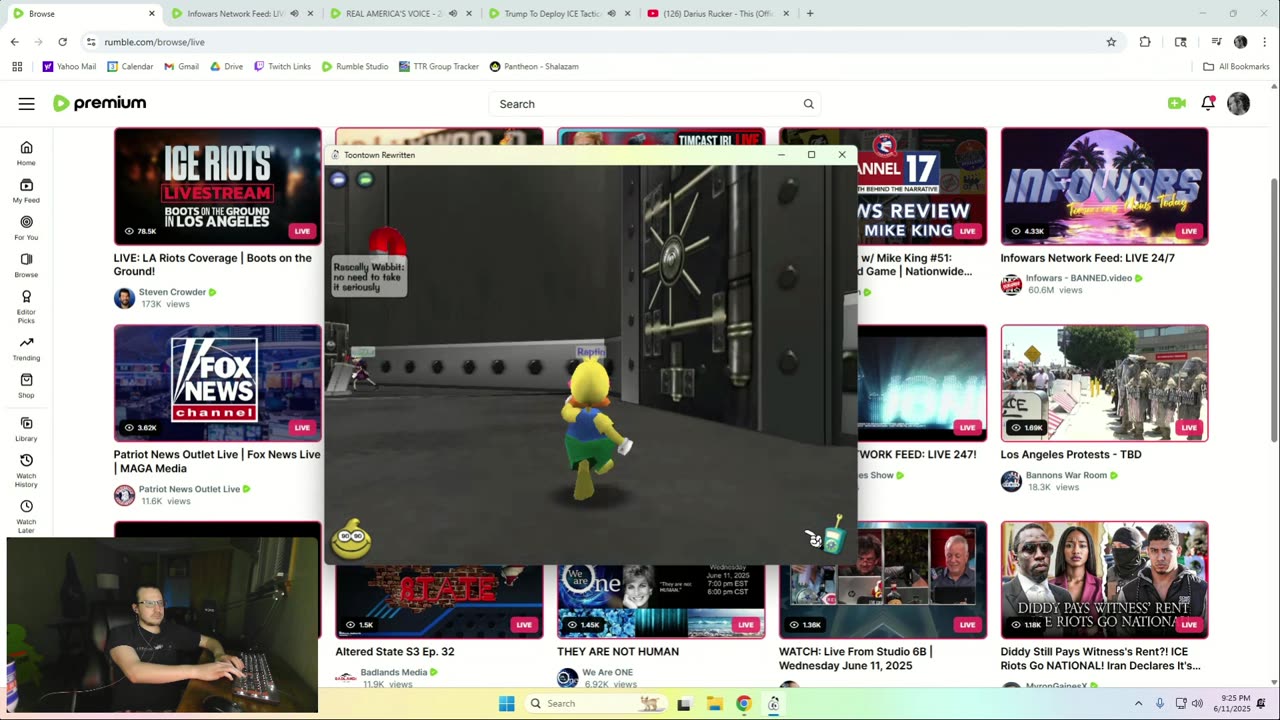
Task: Open the Infowars thumbnail
Action: pyautogui.click(x=1104, y=186)
